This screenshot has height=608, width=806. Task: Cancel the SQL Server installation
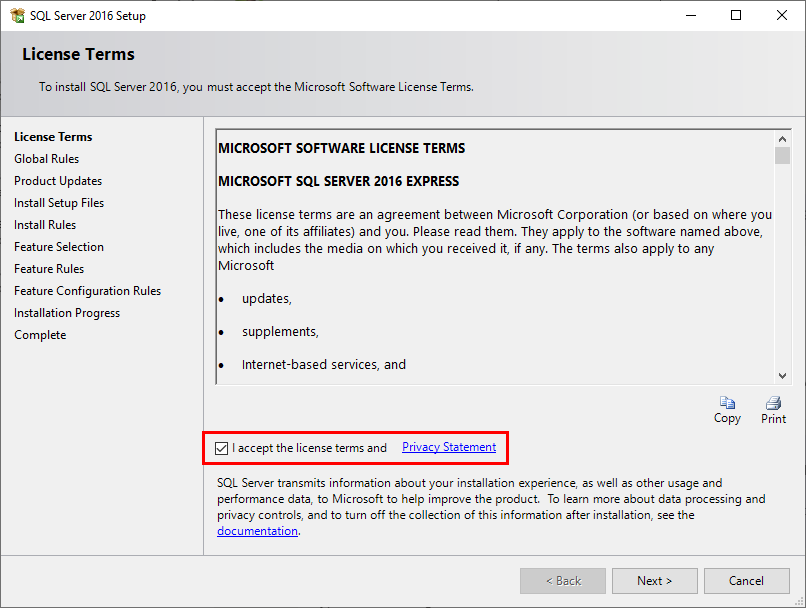click(747, 581)
